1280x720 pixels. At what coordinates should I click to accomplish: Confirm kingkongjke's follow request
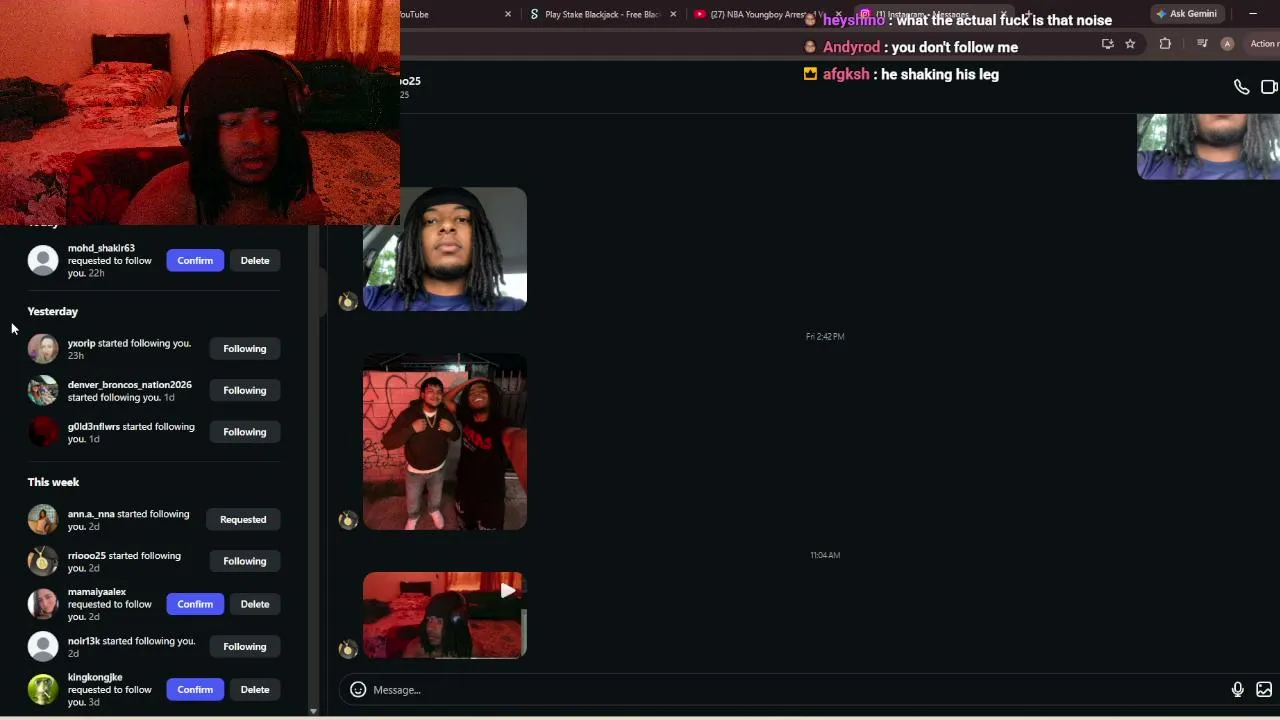[195, 689]
